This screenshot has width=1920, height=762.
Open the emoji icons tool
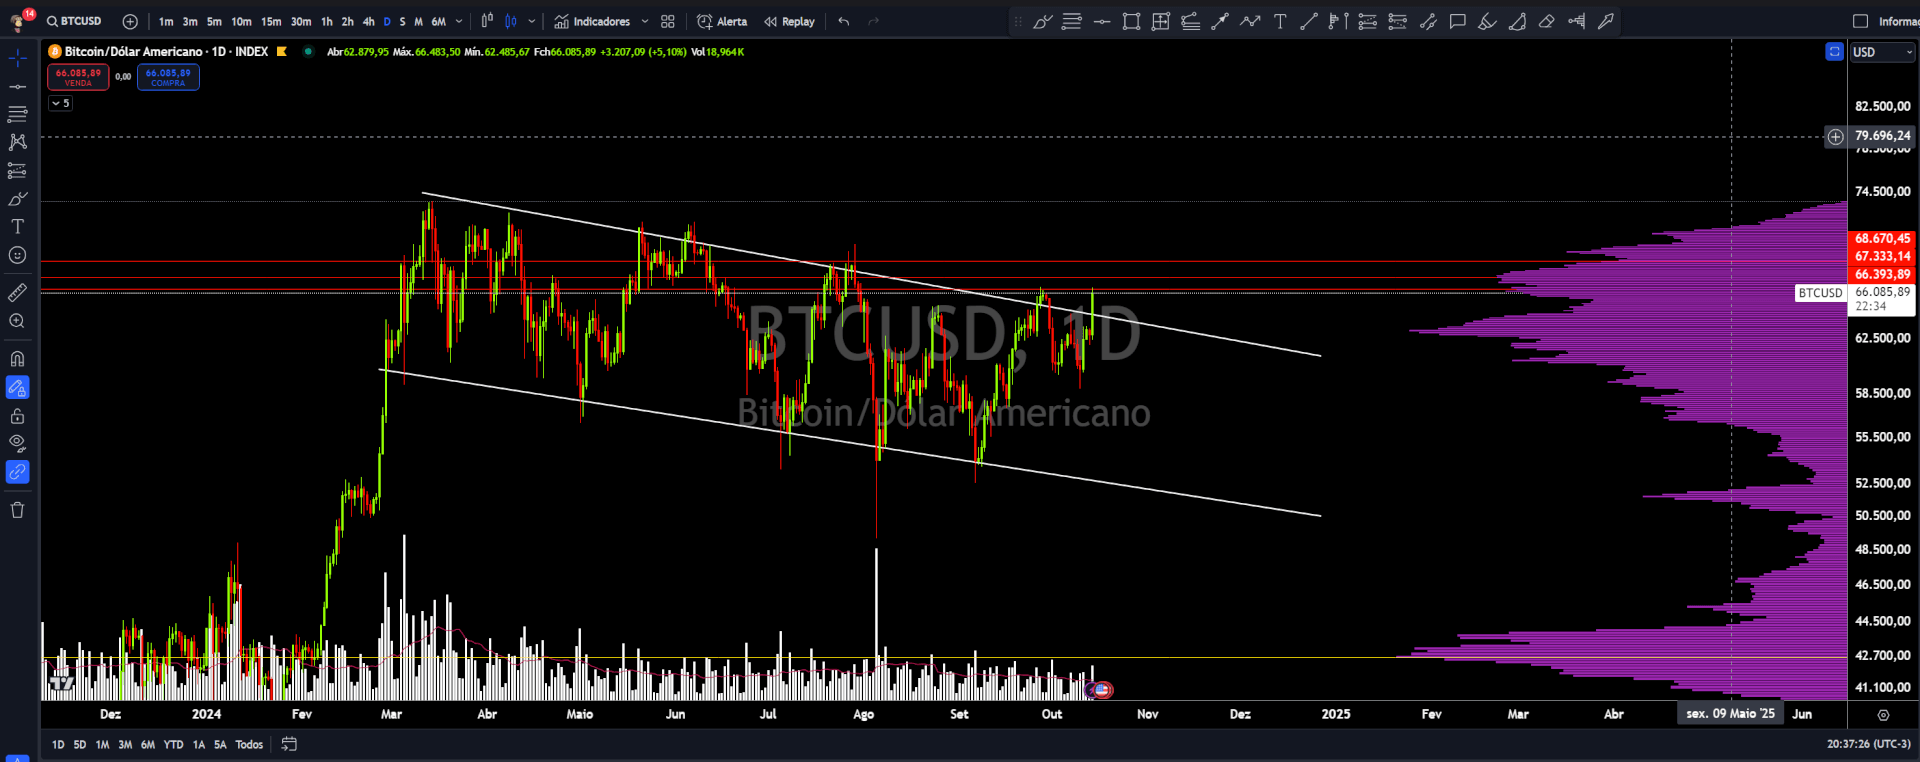coord(17,256)
